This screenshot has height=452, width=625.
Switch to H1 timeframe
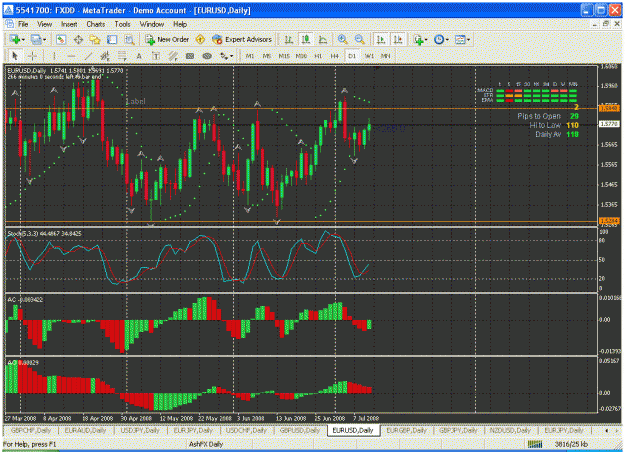click(x=318, y=56)
